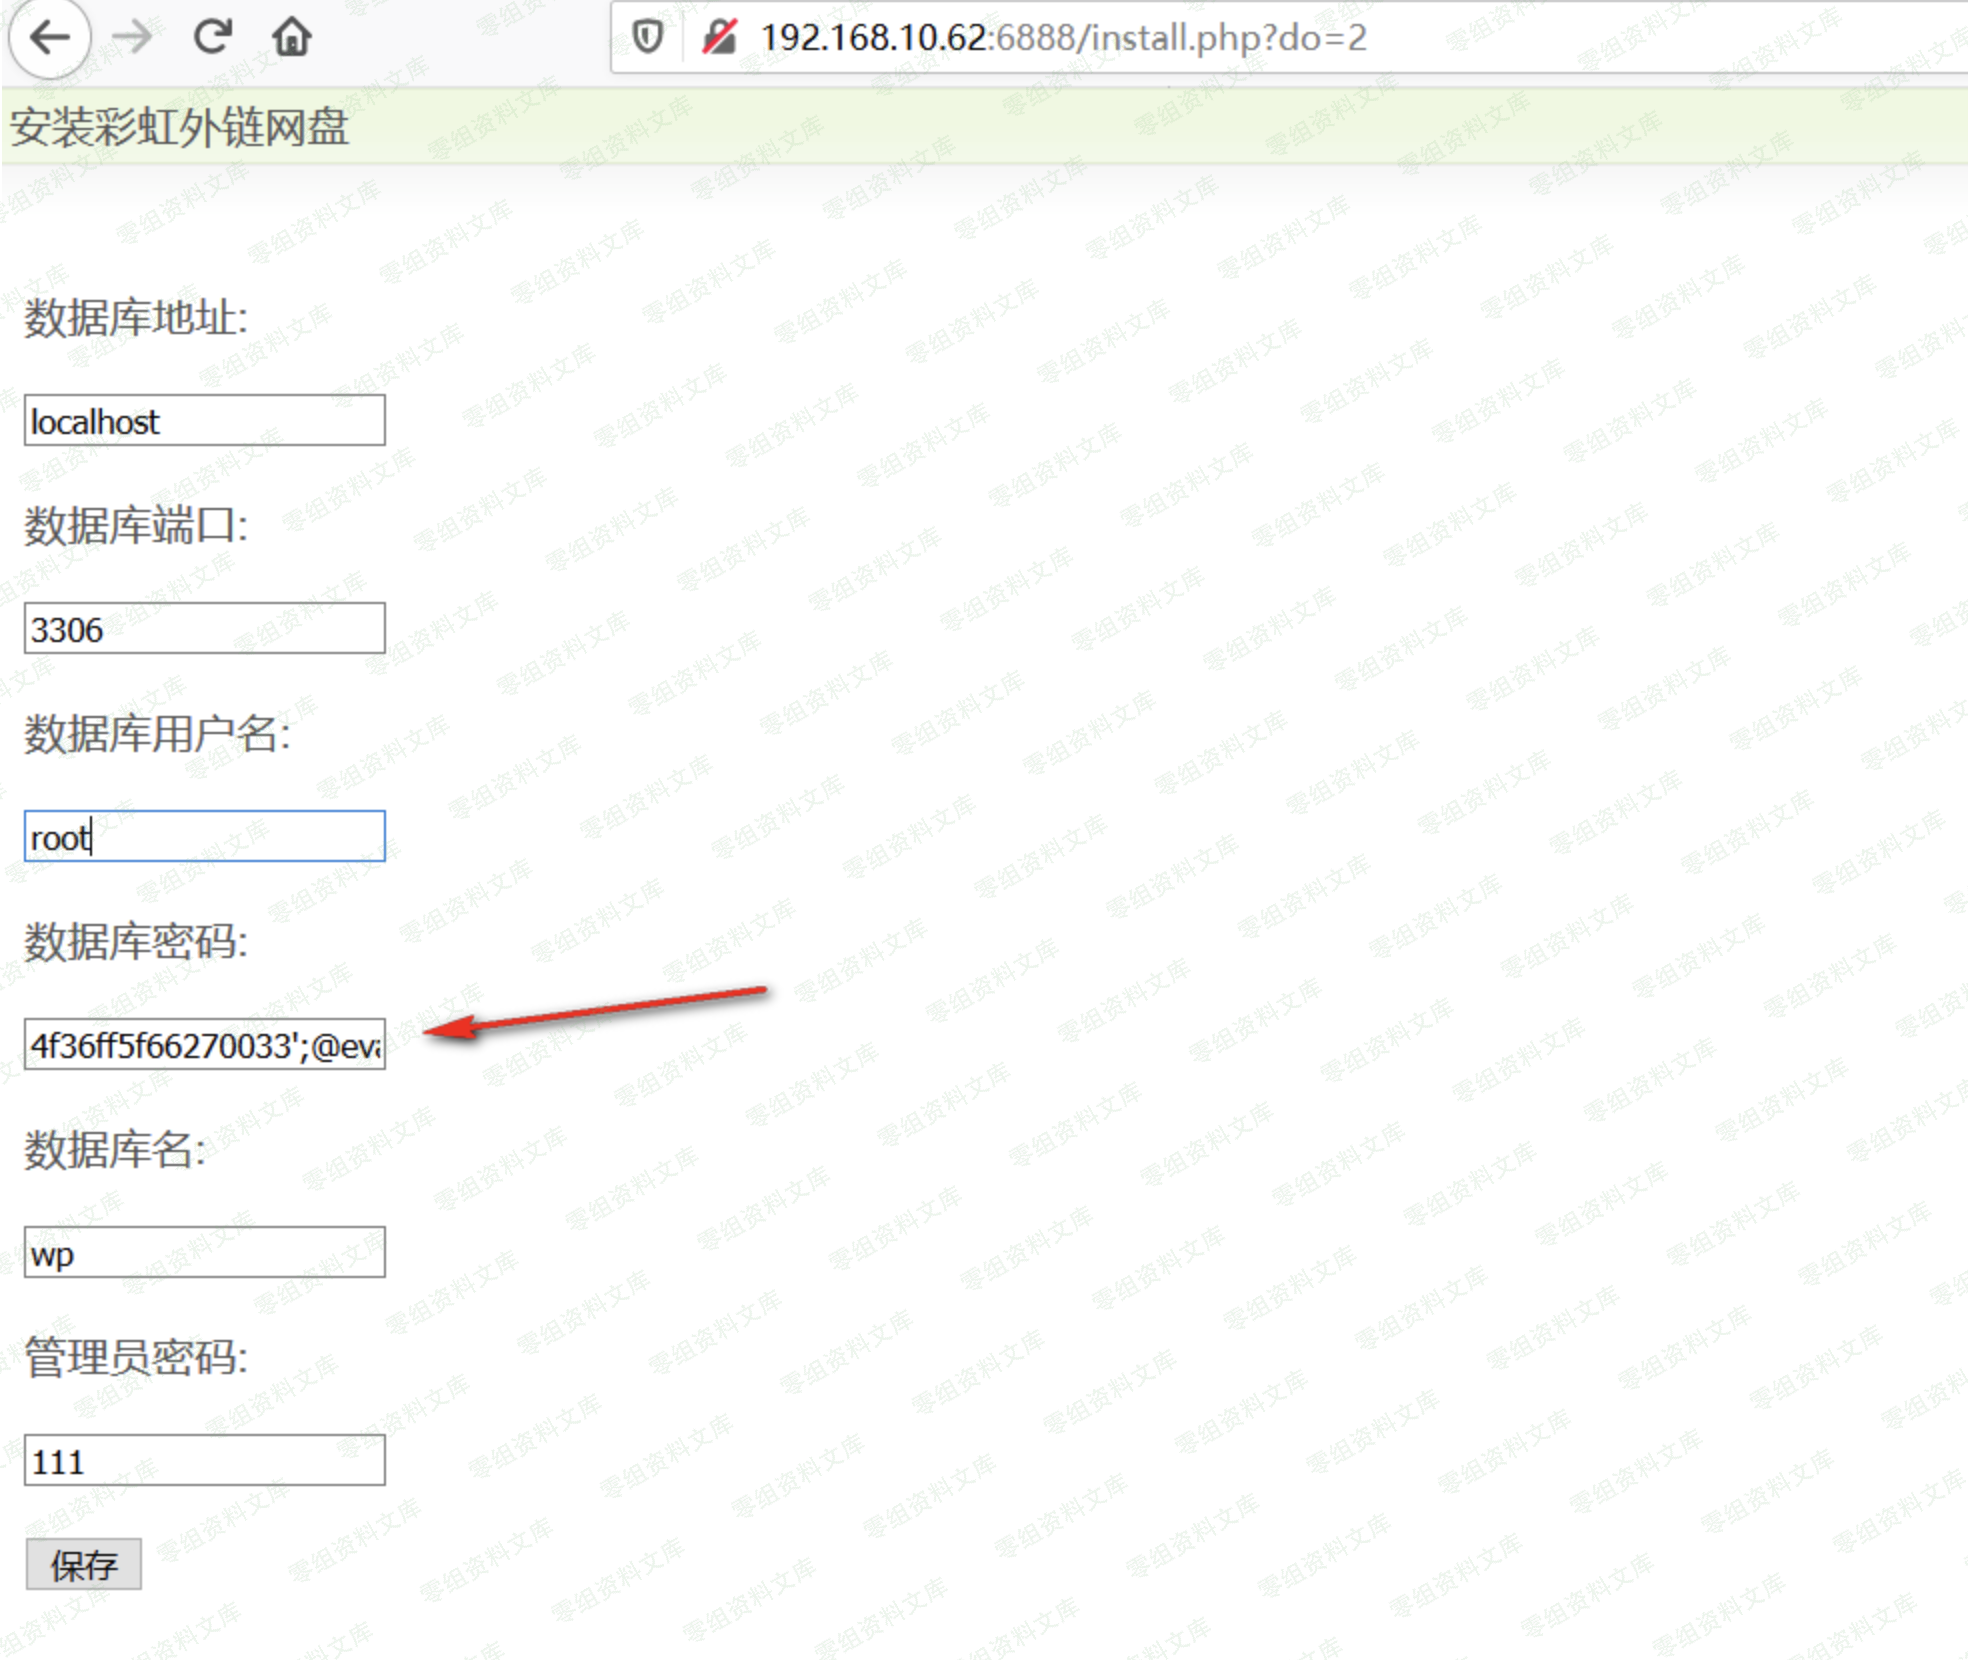This screenshot has width=1968, height=1660.
Task: Click the root database username field
Action: (x=204, y=837)
